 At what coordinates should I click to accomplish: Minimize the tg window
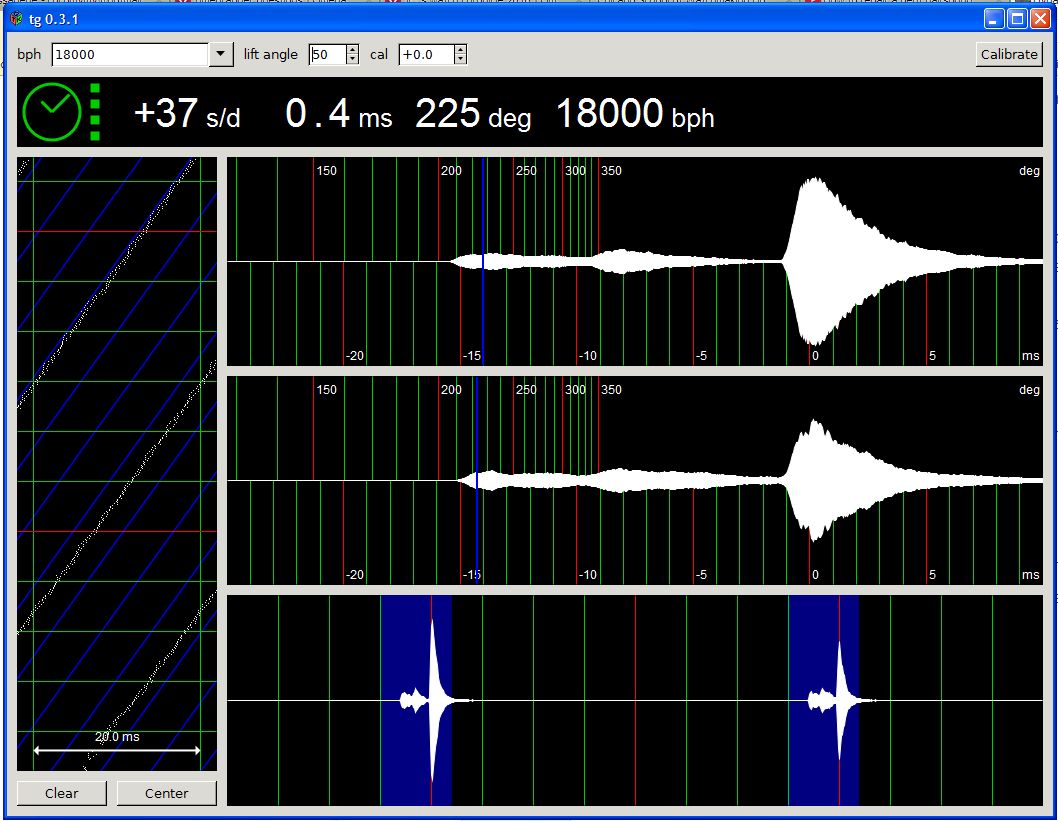(x=993, y=19)
